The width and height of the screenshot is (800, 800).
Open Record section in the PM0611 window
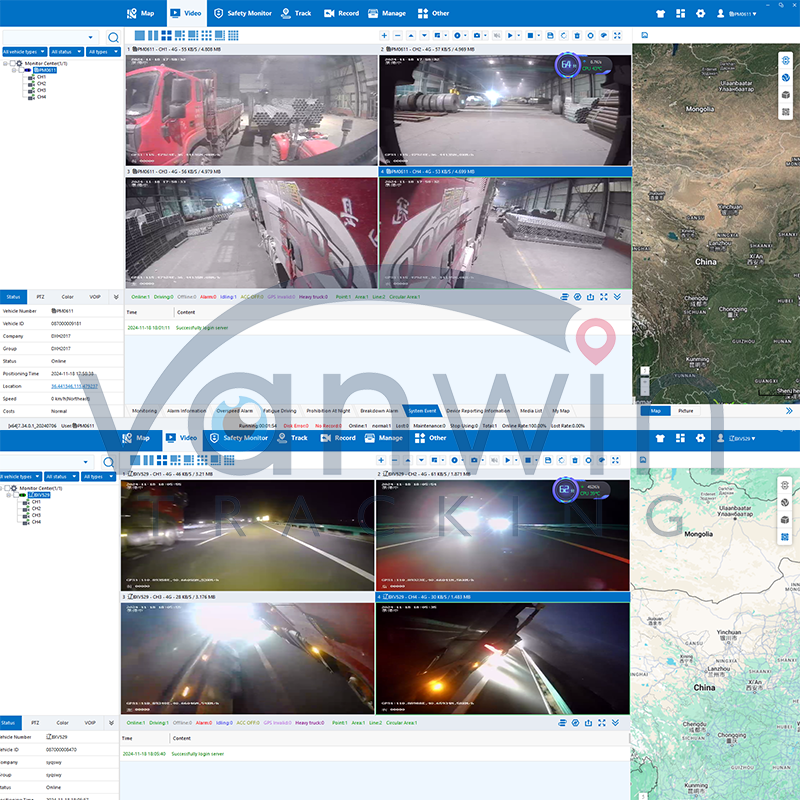click(341, 13)
